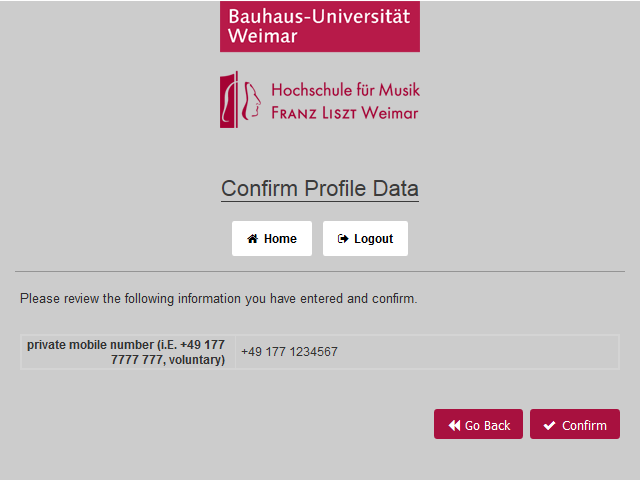Go back using the Go Back button
Viewport: 640px width, 480px height.
478,424
